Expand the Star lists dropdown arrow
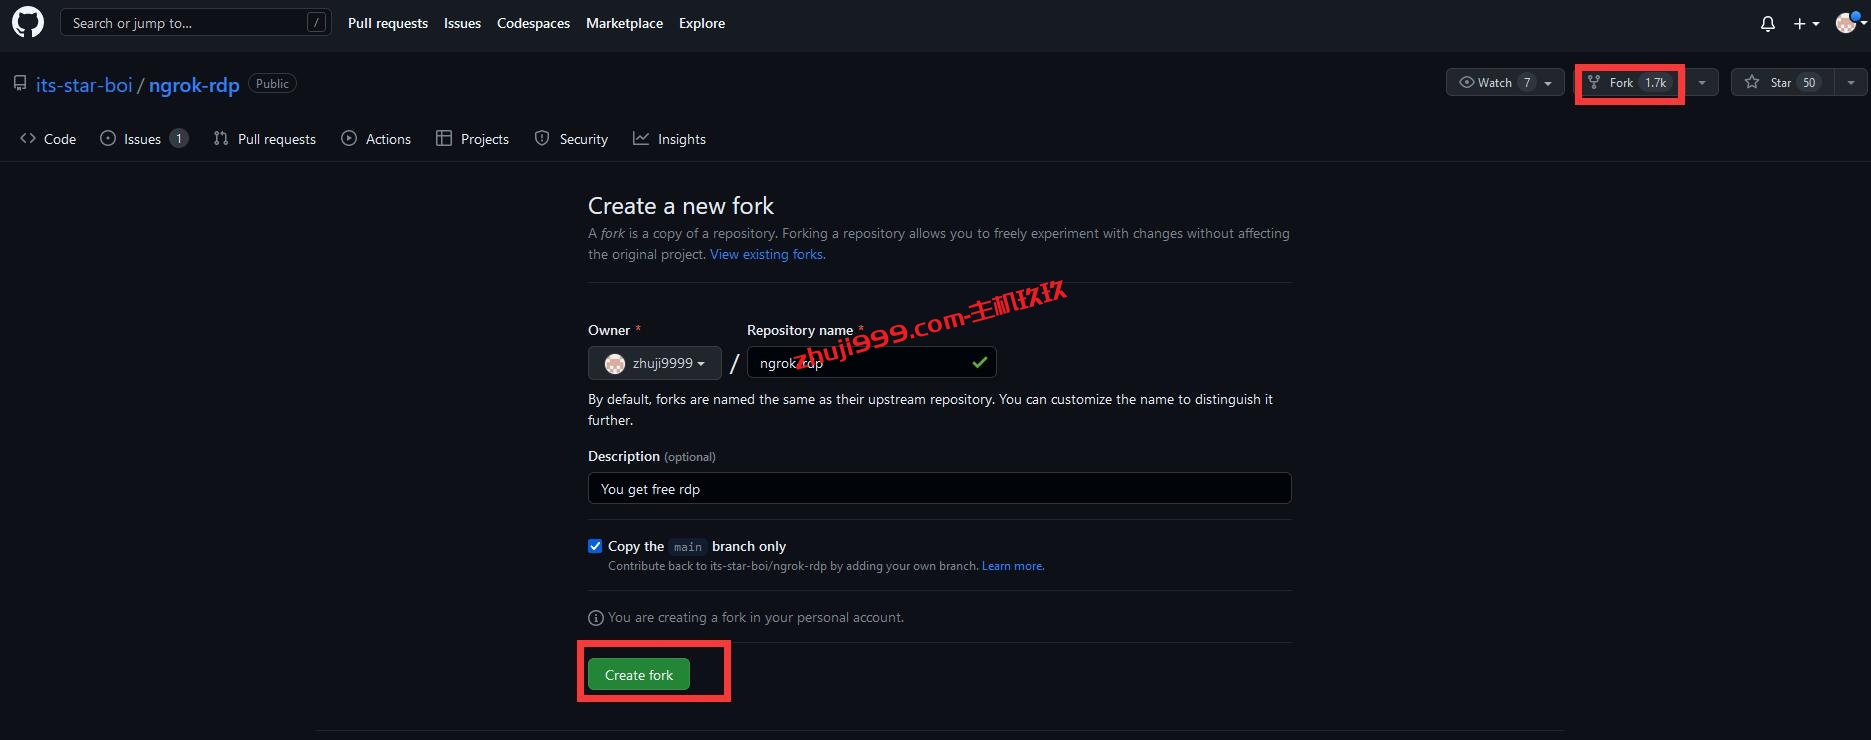The width and height of the screenshot is (1871, 740). 1851,82
